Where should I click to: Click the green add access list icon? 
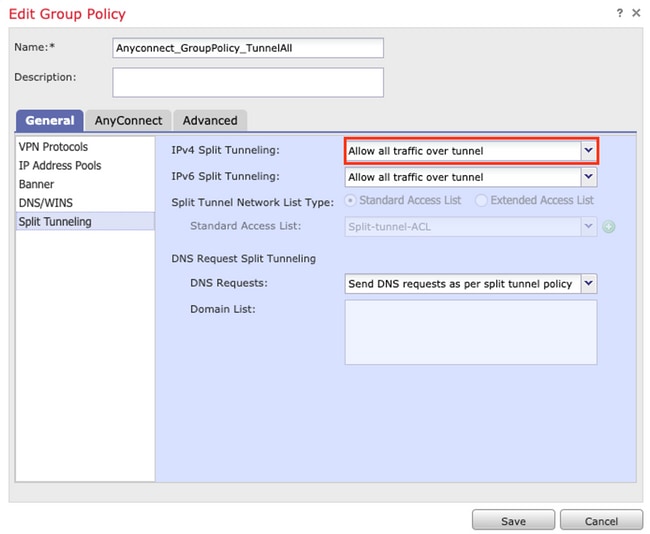click(x=609, y=227)
